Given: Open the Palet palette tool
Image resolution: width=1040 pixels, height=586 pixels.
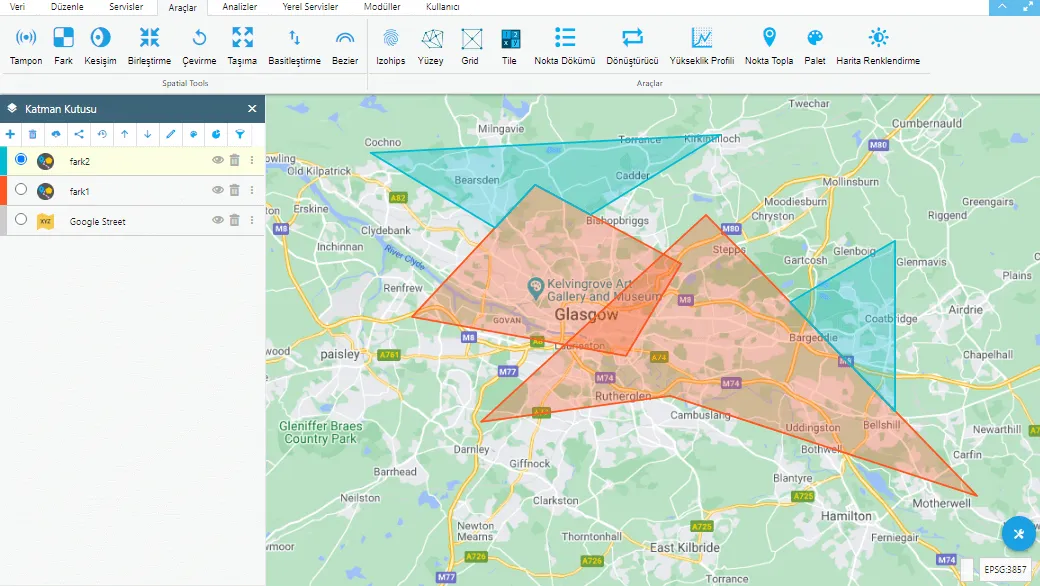Looking at the screenshot, I should (814, 46).
